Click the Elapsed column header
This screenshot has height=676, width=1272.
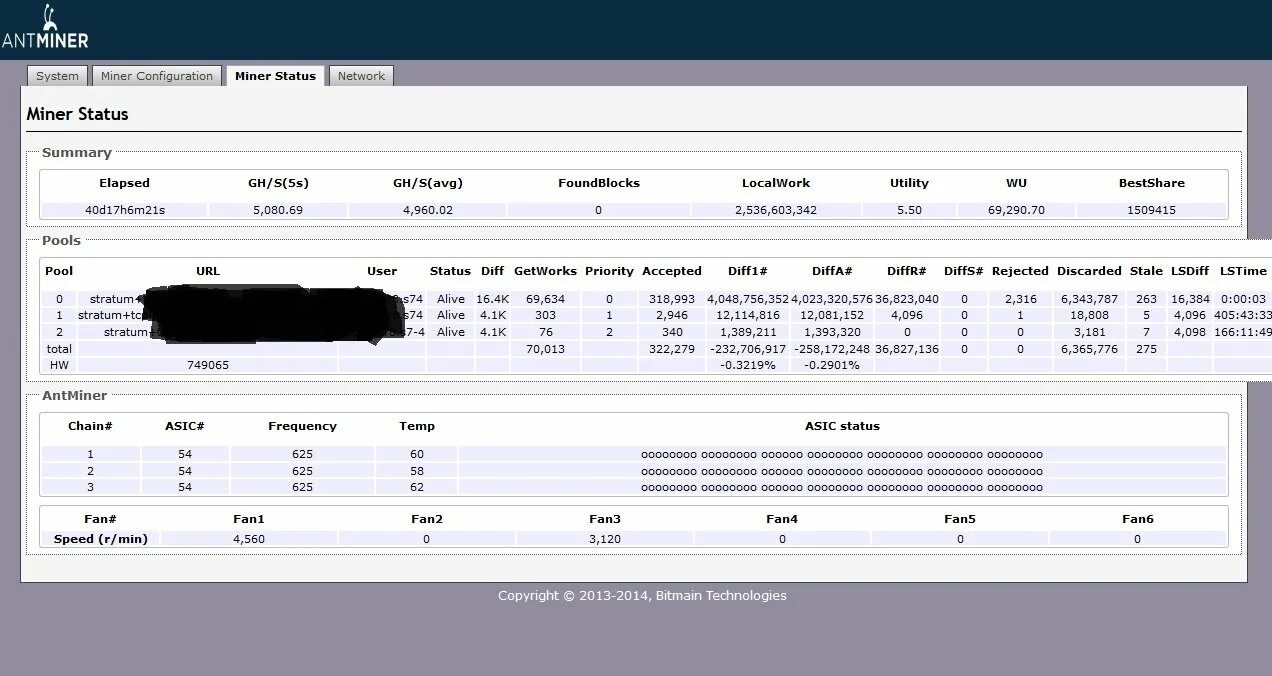pos(124,183)
